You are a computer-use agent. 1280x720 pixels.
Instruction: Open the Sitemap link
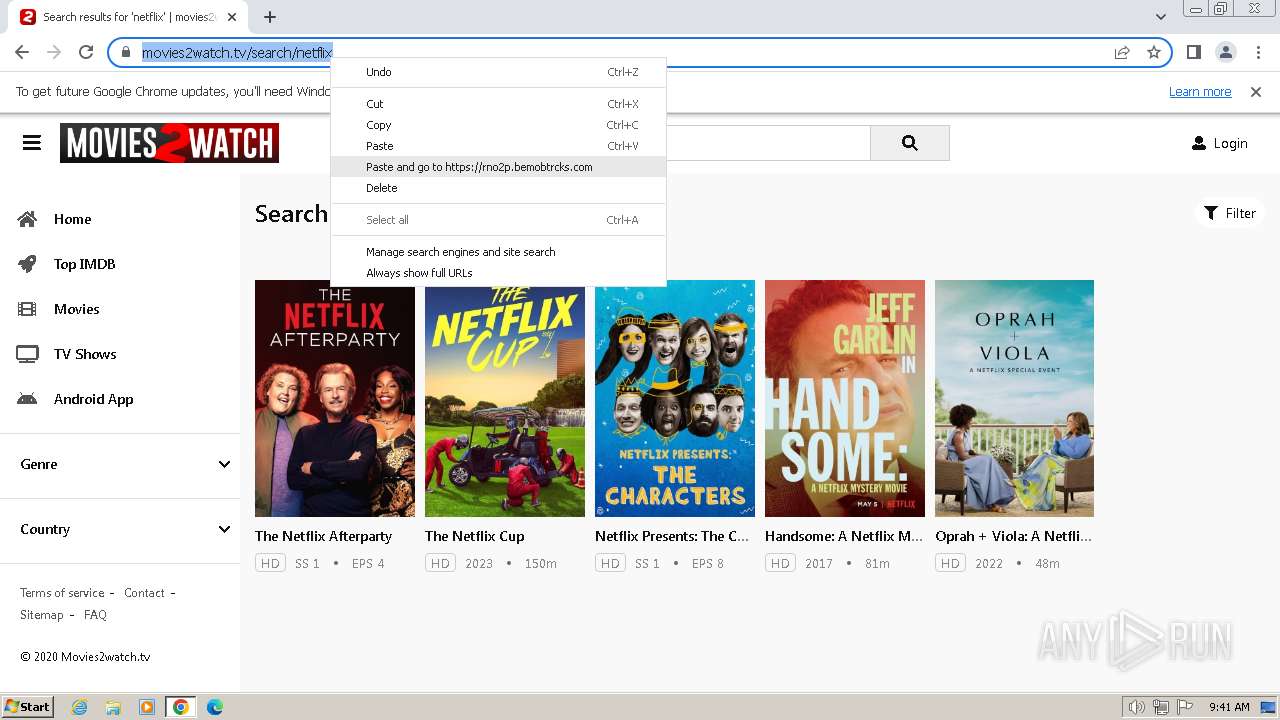41,615
